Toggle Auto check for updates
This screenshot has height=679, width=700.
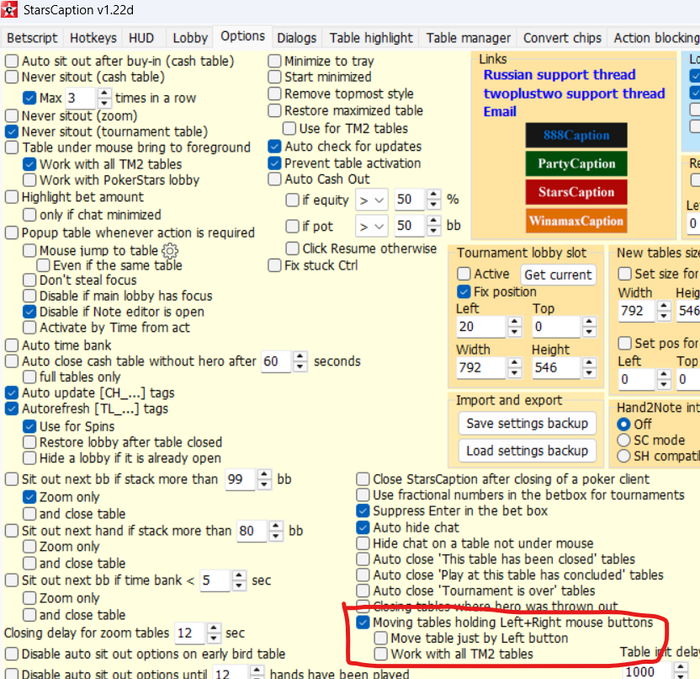275,146
